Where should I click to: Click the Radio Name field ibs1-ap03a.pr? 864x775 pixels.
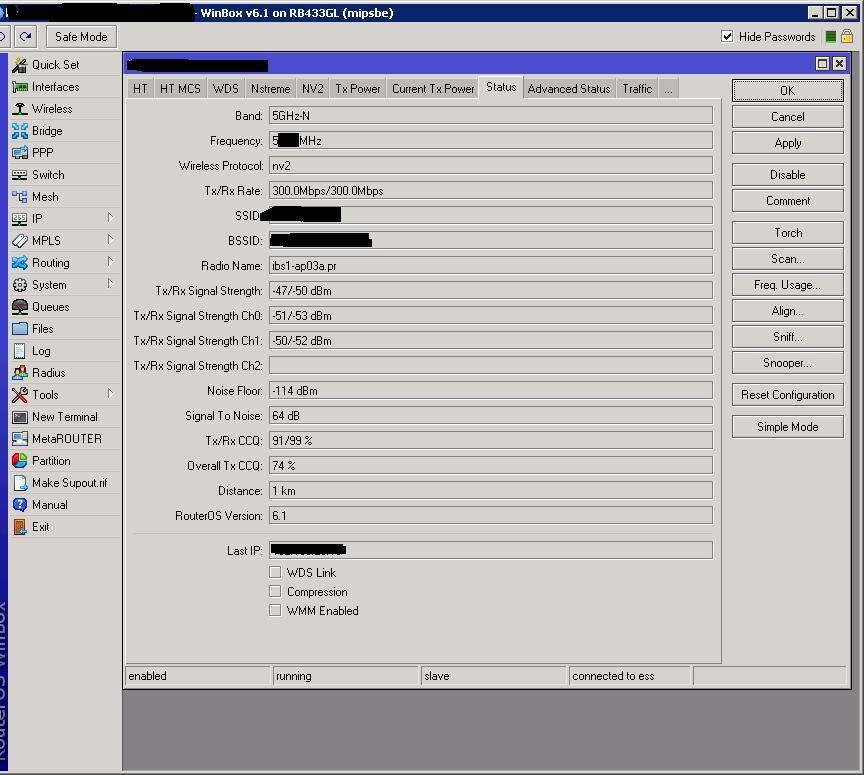tap(490, 266)
